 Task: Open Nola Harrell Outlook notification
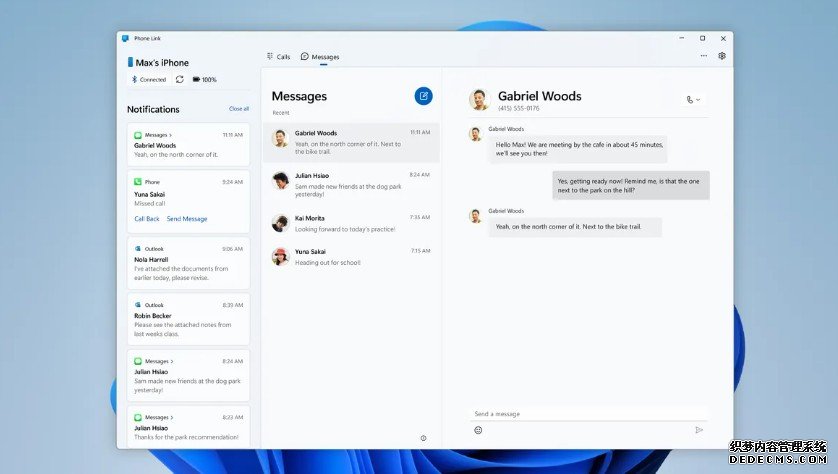click(x=189, y=263)
